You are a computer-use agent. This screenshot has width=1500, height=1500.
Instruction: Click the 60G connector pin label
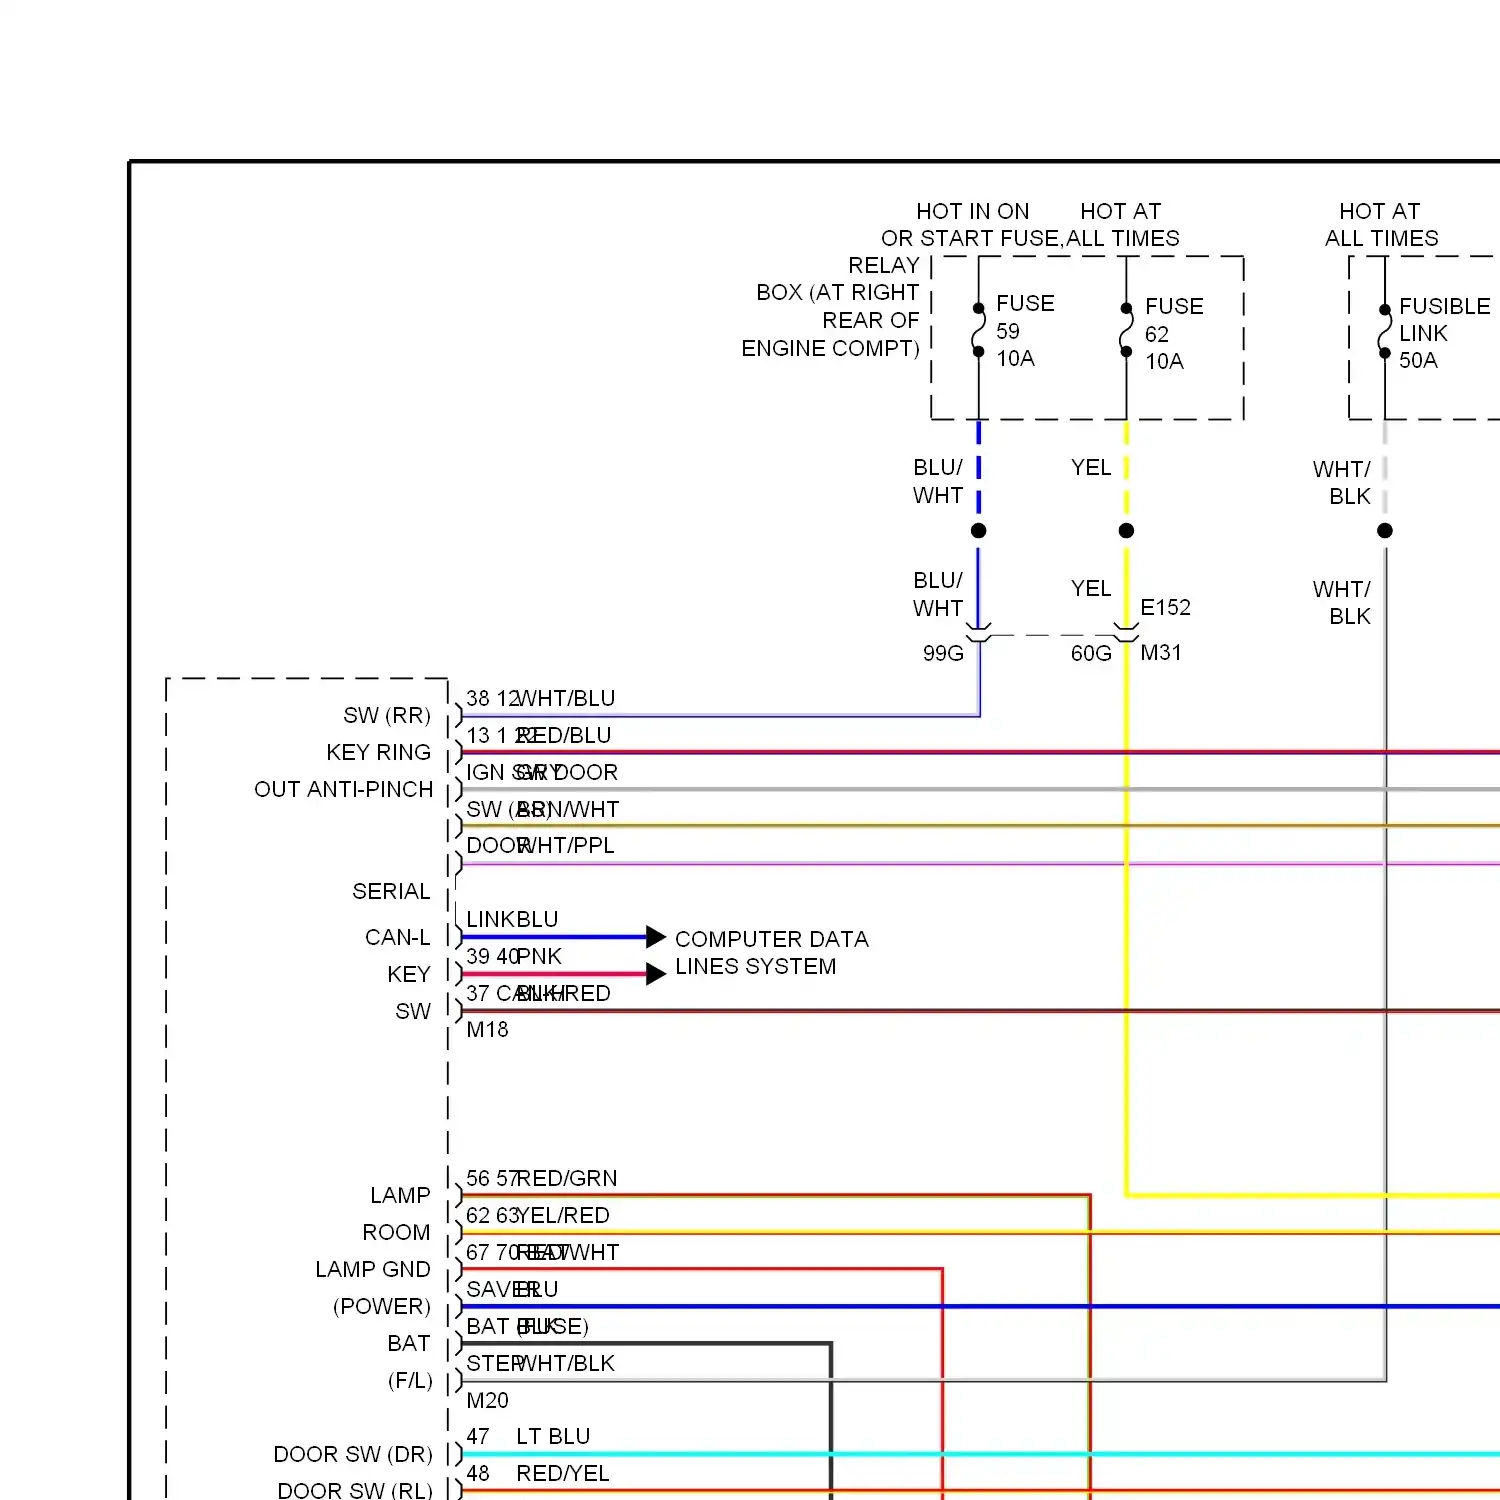click(1091, 654)
